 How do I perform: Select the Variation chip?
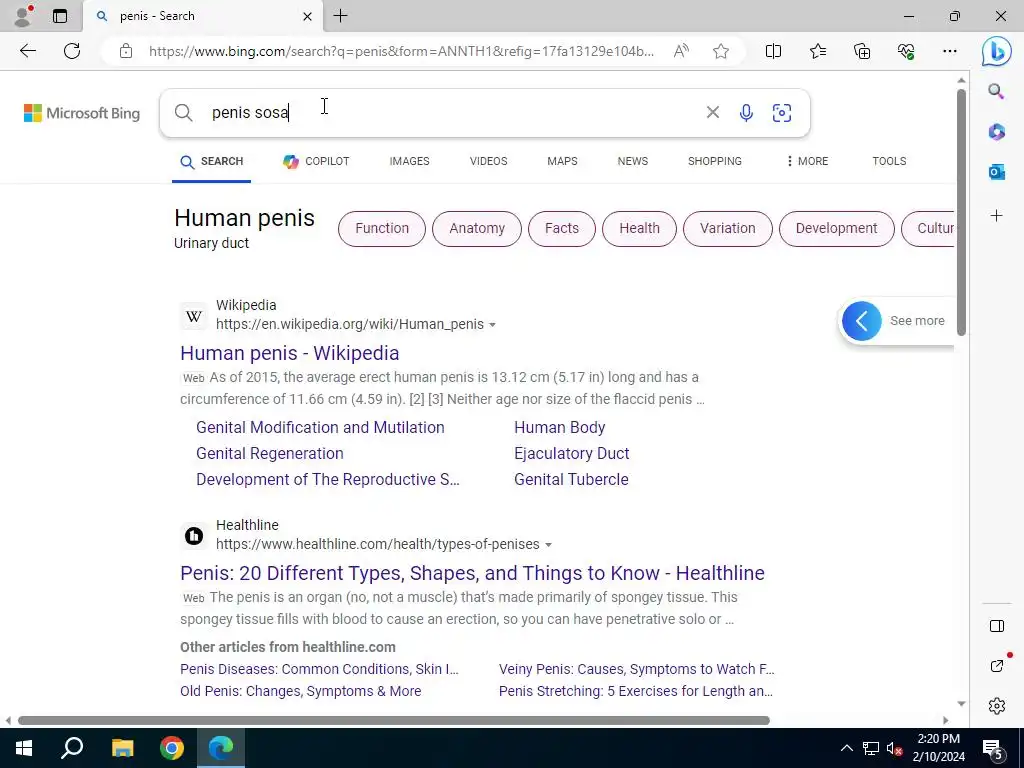pos(728,229)
